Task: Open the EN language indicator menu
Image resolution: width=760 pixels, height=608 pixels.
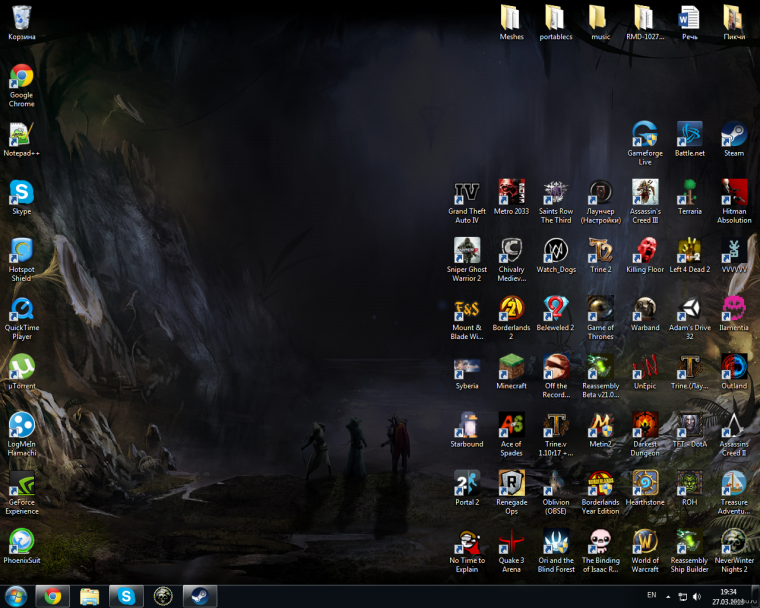Action: [652, 596]
